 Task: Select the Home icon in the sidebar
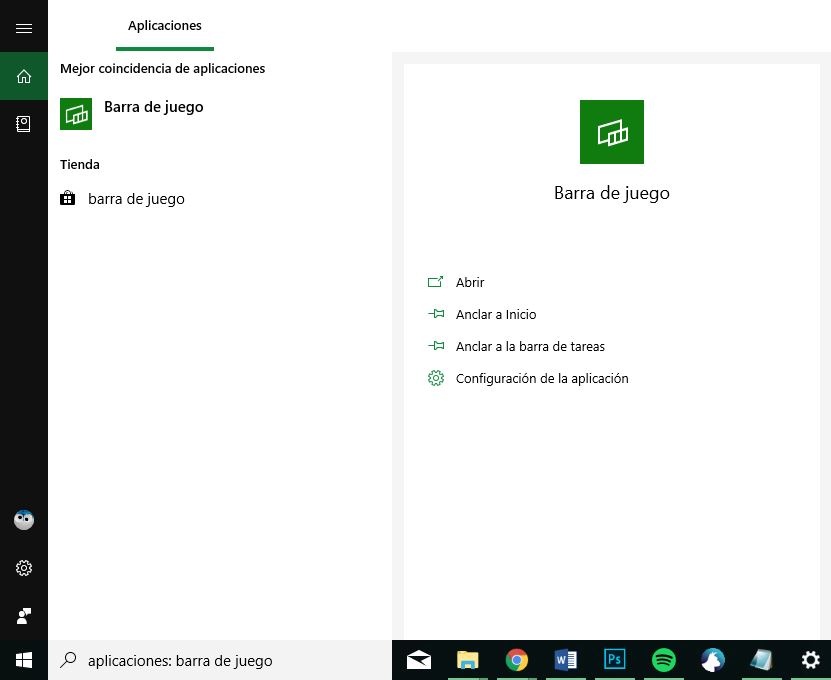(x=24, y=76)
